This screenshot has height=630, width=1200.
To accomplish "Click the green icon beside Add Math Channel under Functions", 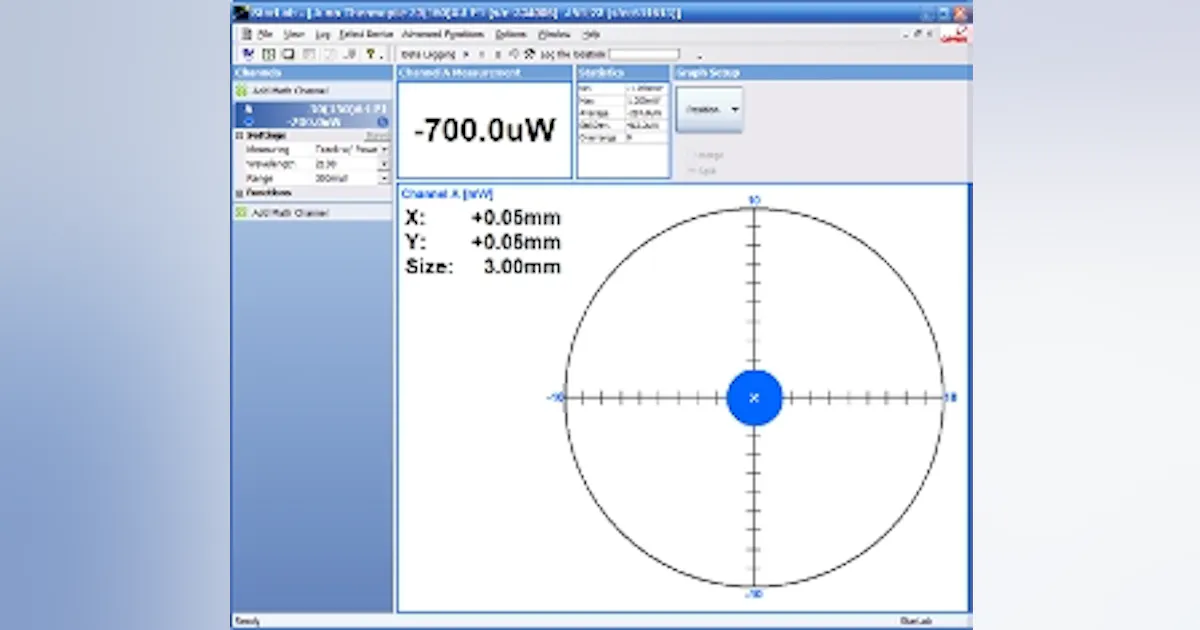I will click(241, 213).
